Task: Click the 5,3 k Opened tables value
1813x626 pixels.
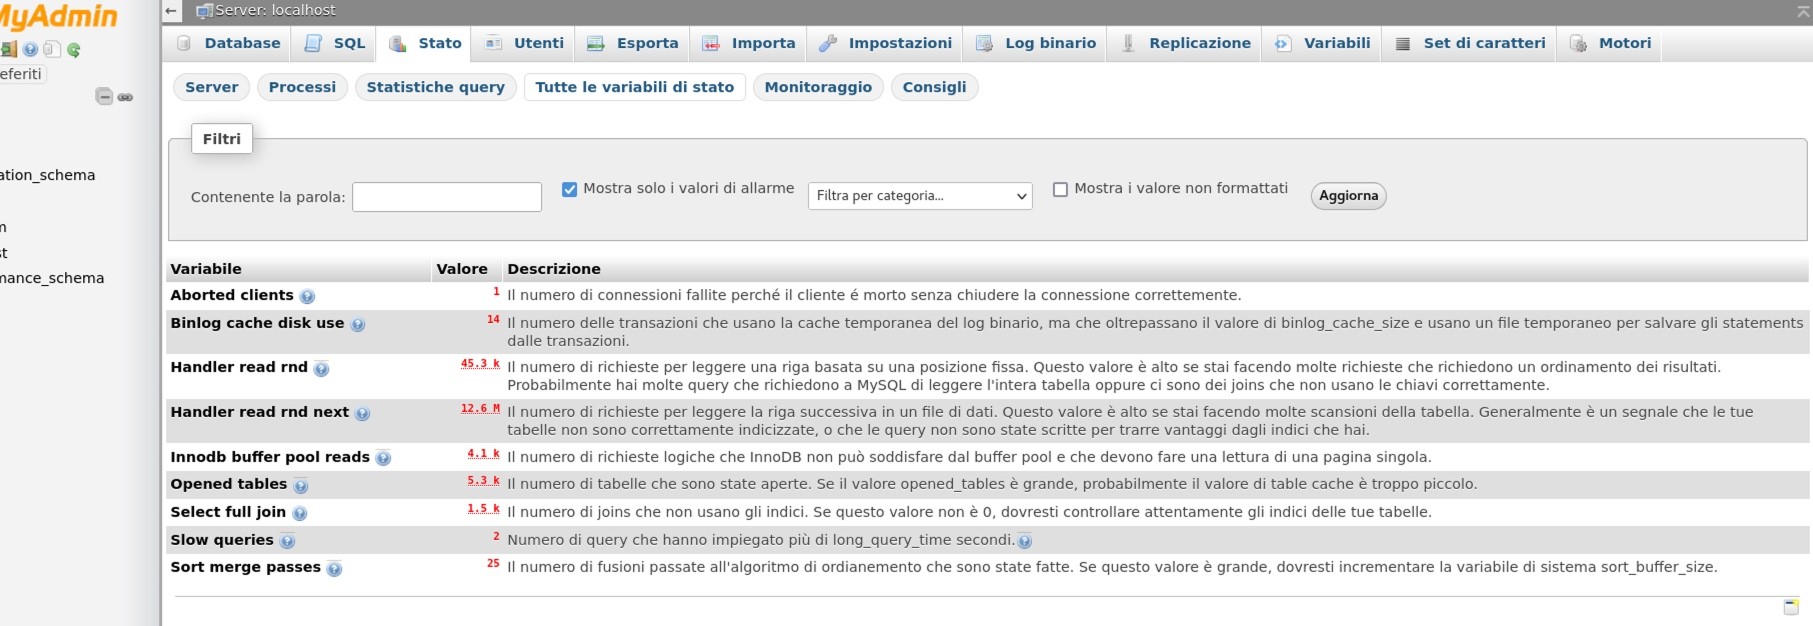Action: [484, 481]
